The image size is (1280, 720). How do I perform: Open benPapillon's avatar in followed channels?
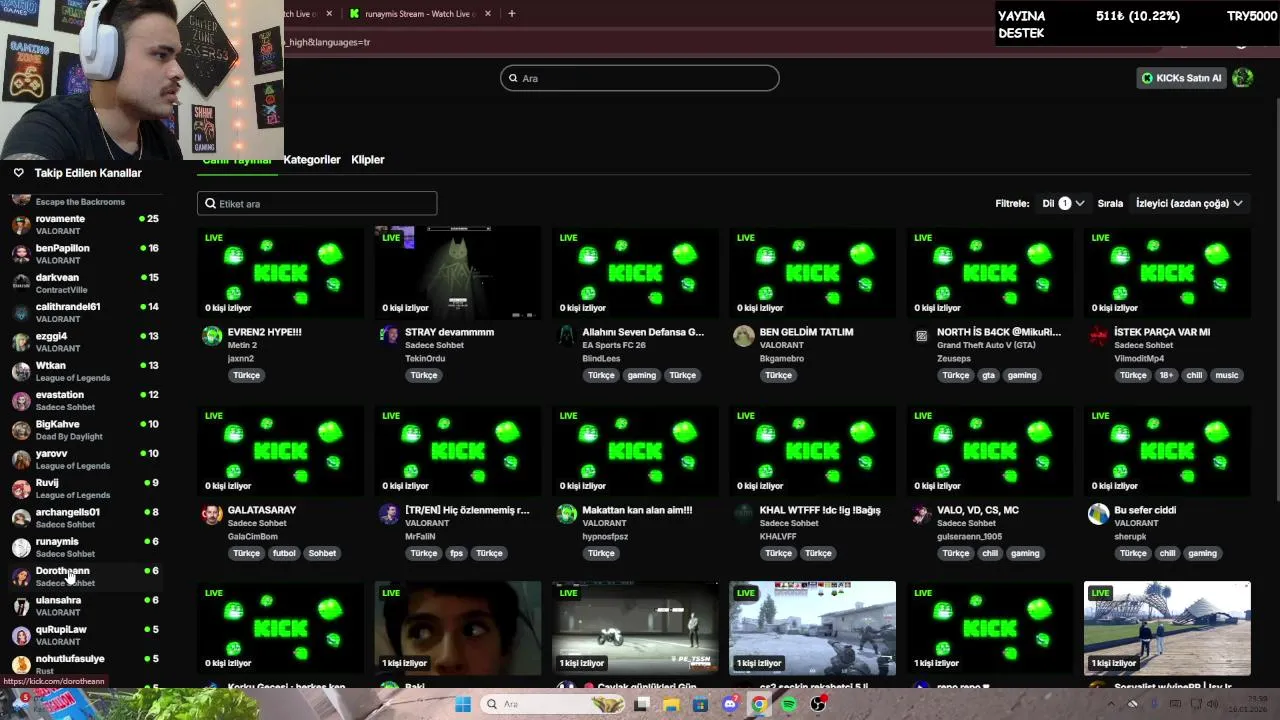point(21,254)
